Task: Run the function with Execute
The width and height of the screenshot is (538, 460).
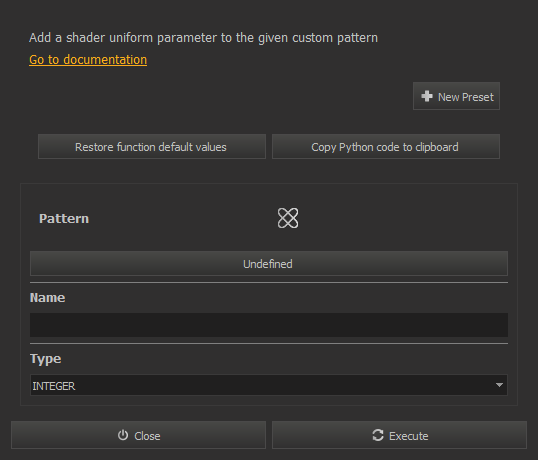Action: [399, 435]
